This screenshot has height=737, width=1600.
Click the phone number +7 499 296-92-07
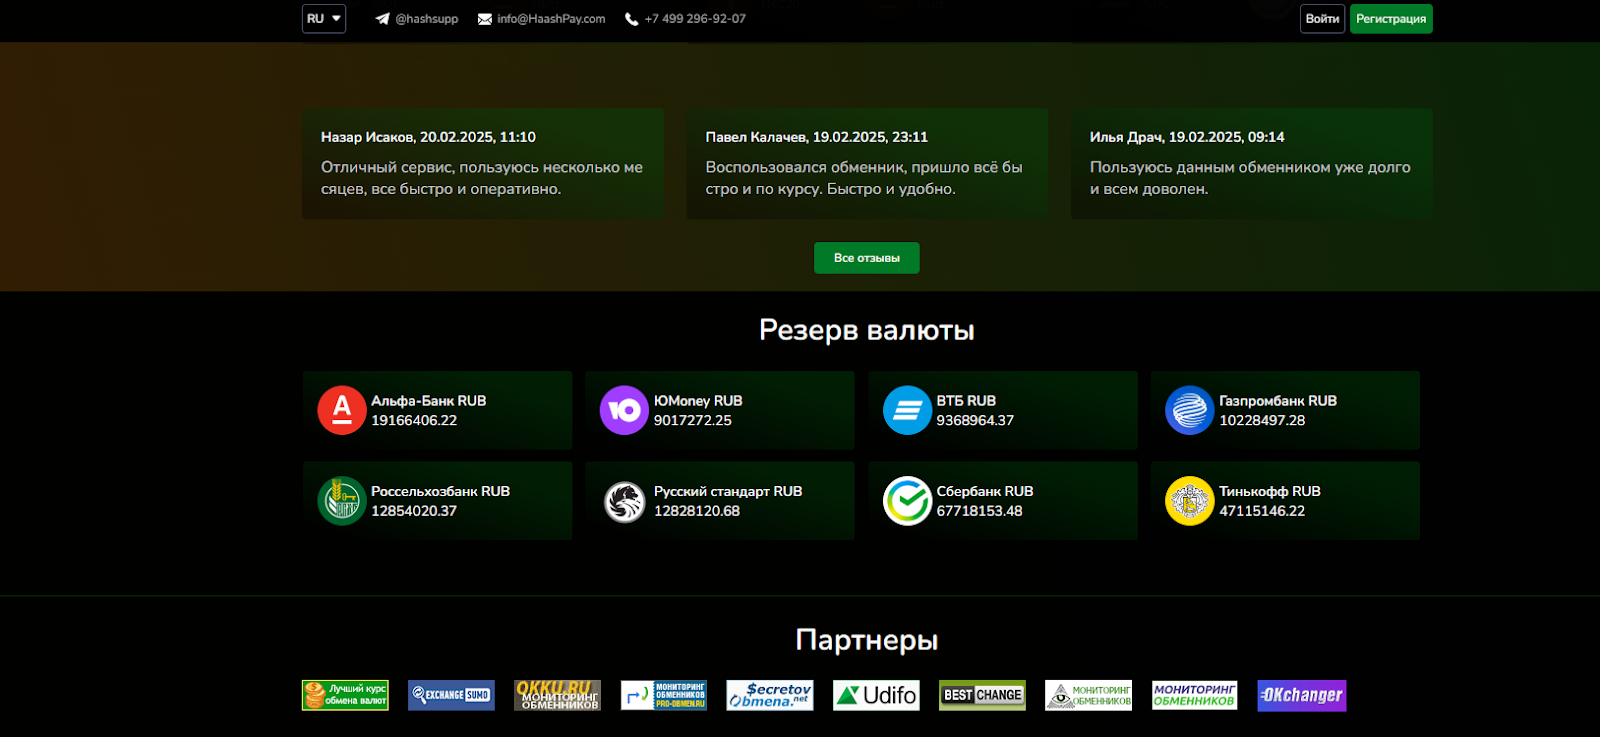(686, 19)
